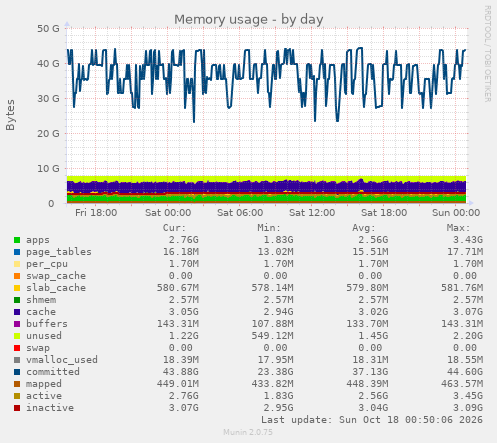Viewport: 497px width, 443px height.
Task: Click the 'page_tables' legend label
Action: point(59,252)
